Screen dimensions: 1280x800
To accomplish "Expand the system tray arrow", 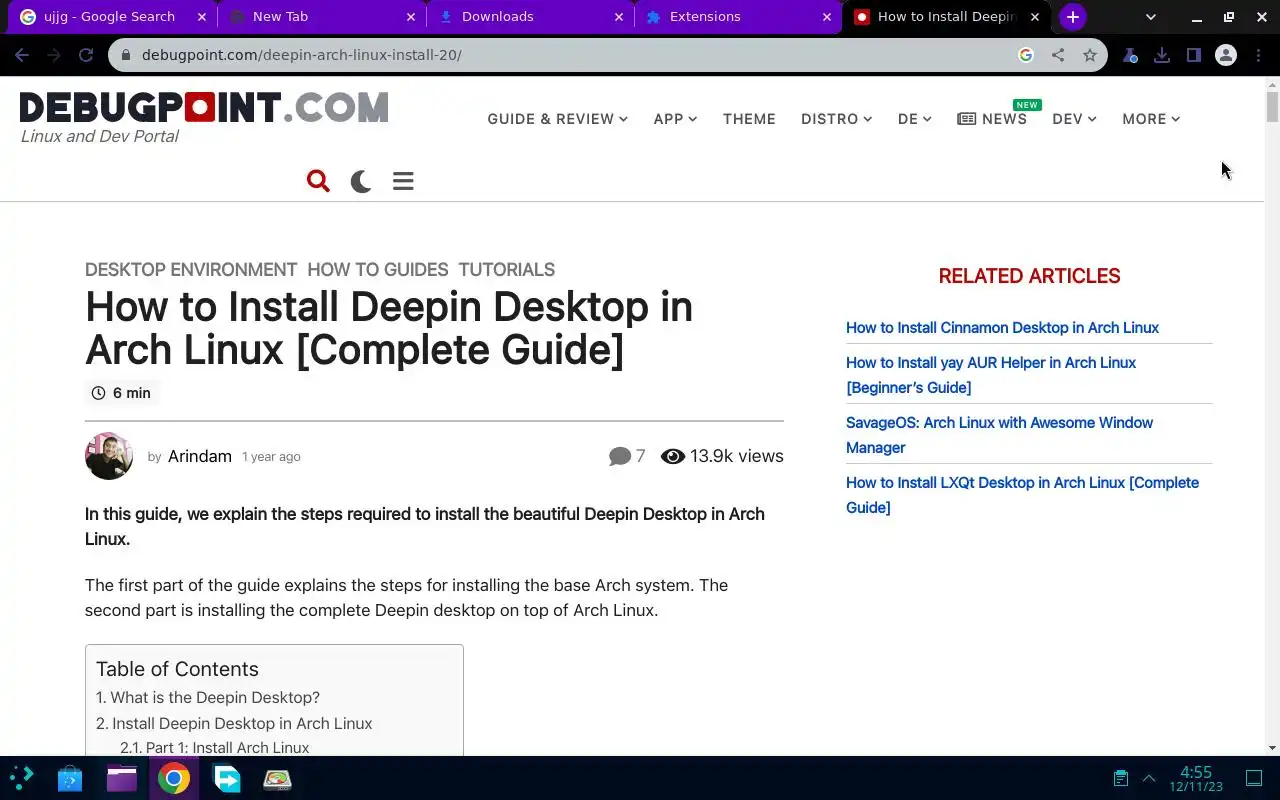I will pyautogui.click(x=1149, y=778).
